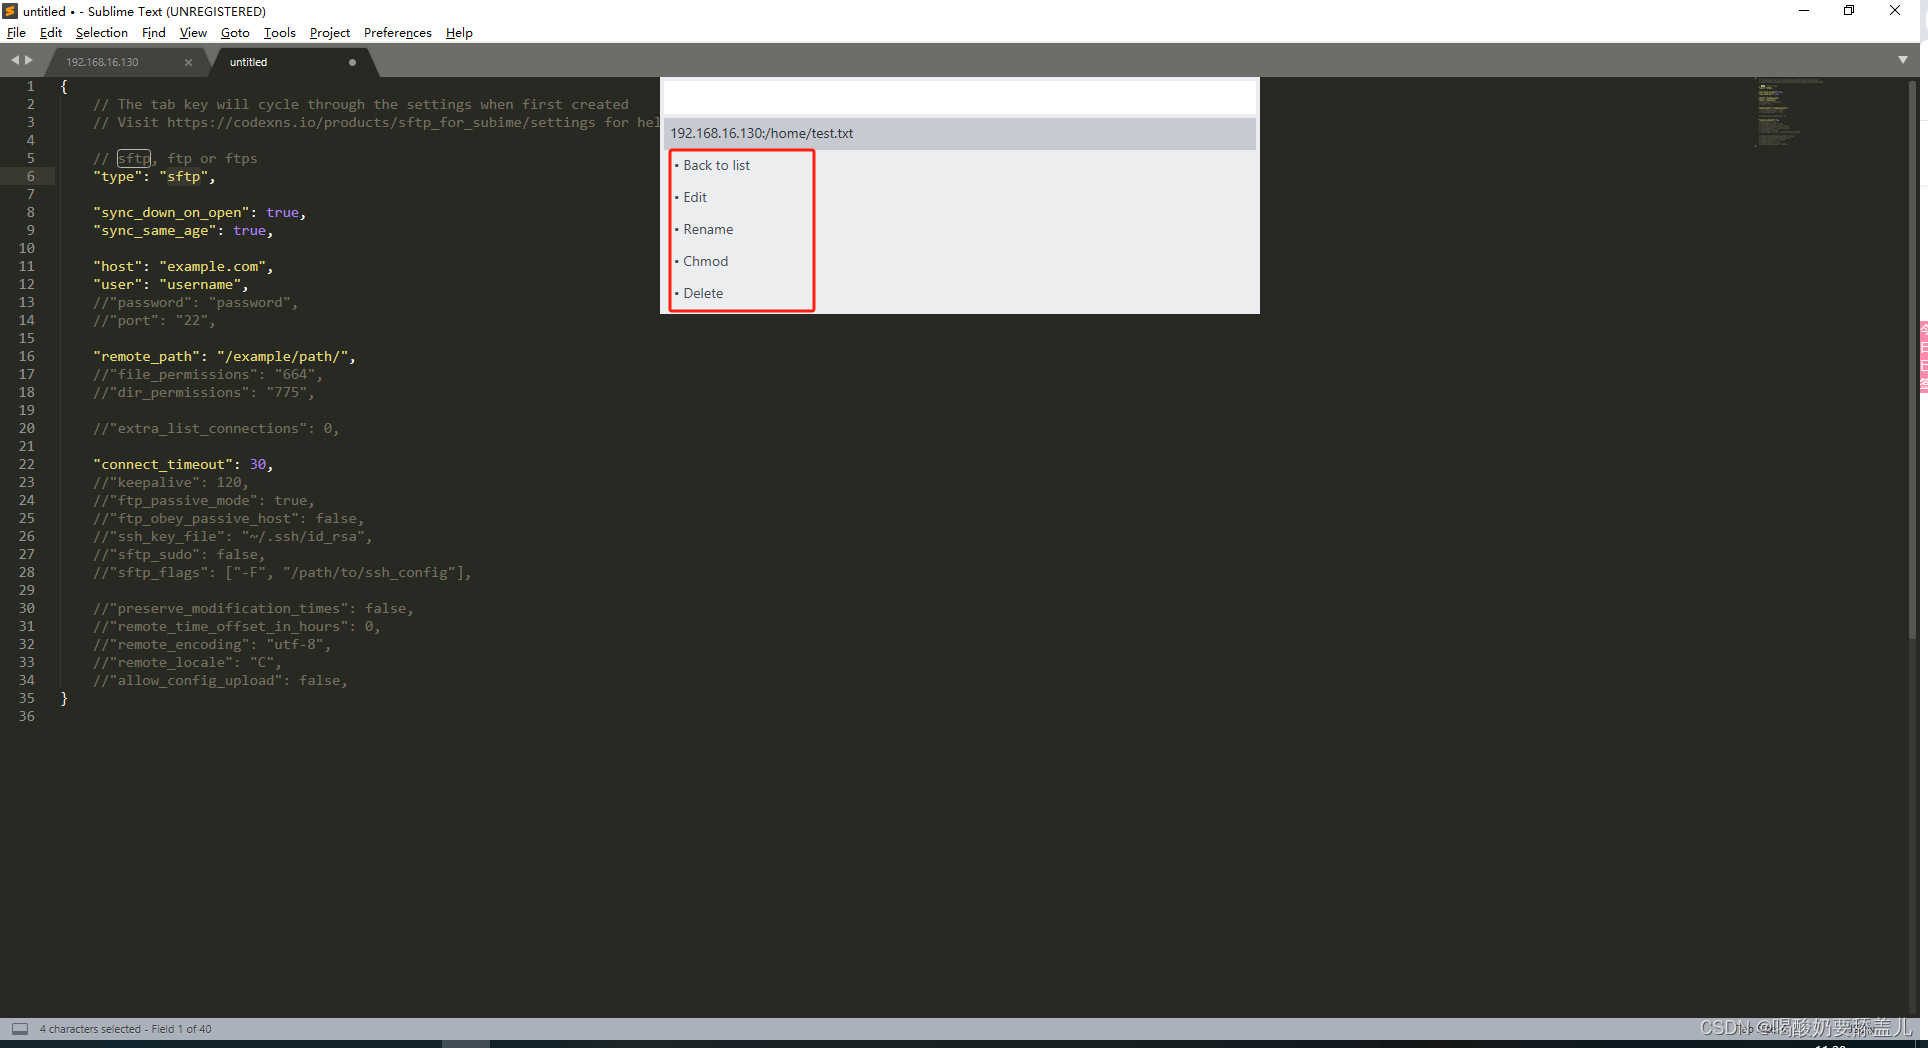Open the Tools menu
Image resolution: width=1928 pixels, height=1048 pixels.
point(280,33)
